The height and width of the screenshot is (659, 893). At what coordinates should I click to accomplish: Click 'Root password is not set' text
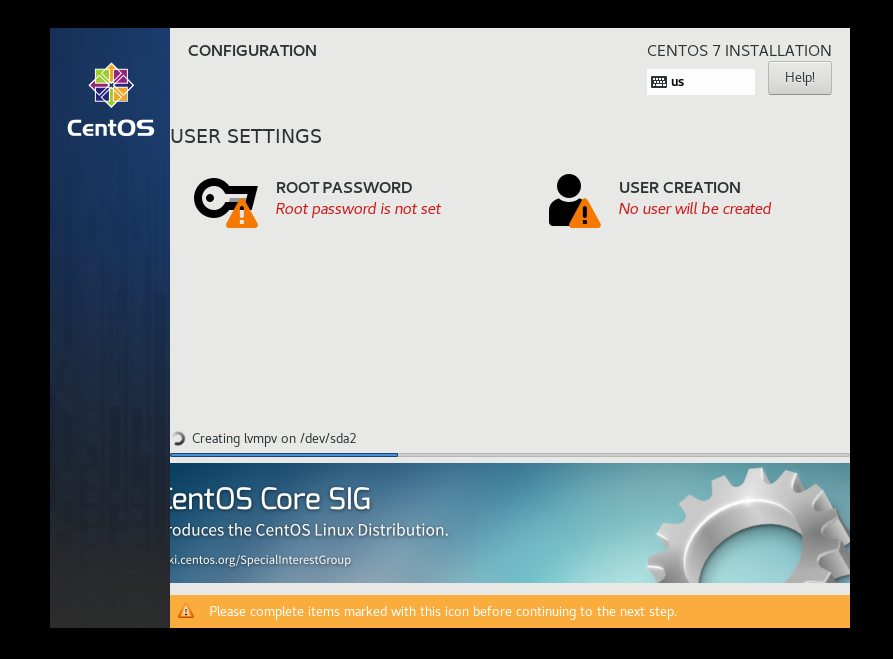[x=358, y=209]
